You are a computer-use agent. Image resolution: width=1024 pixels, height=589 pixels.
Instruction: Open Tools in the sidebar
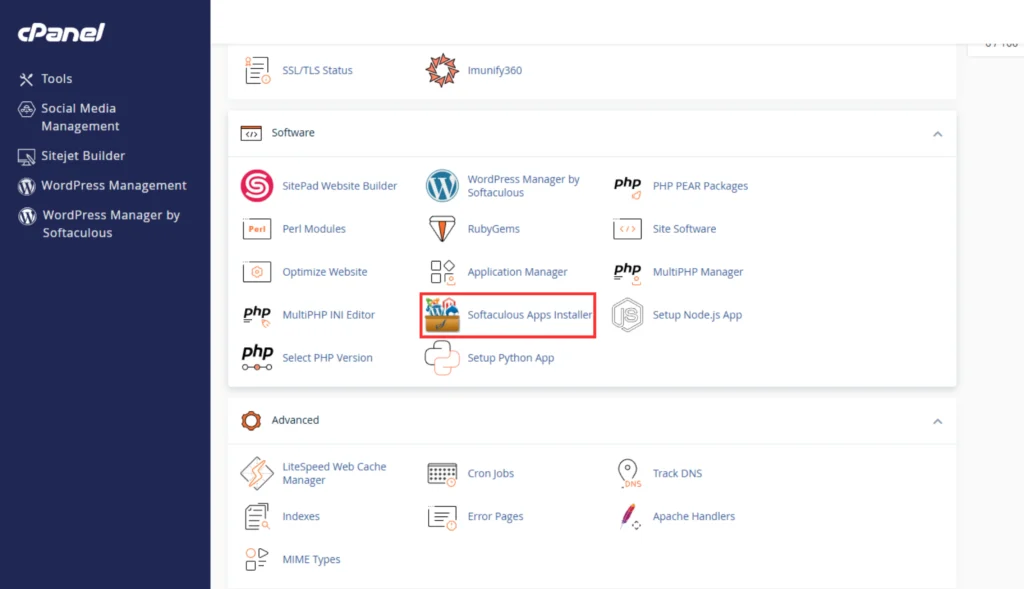pos(57,79)
